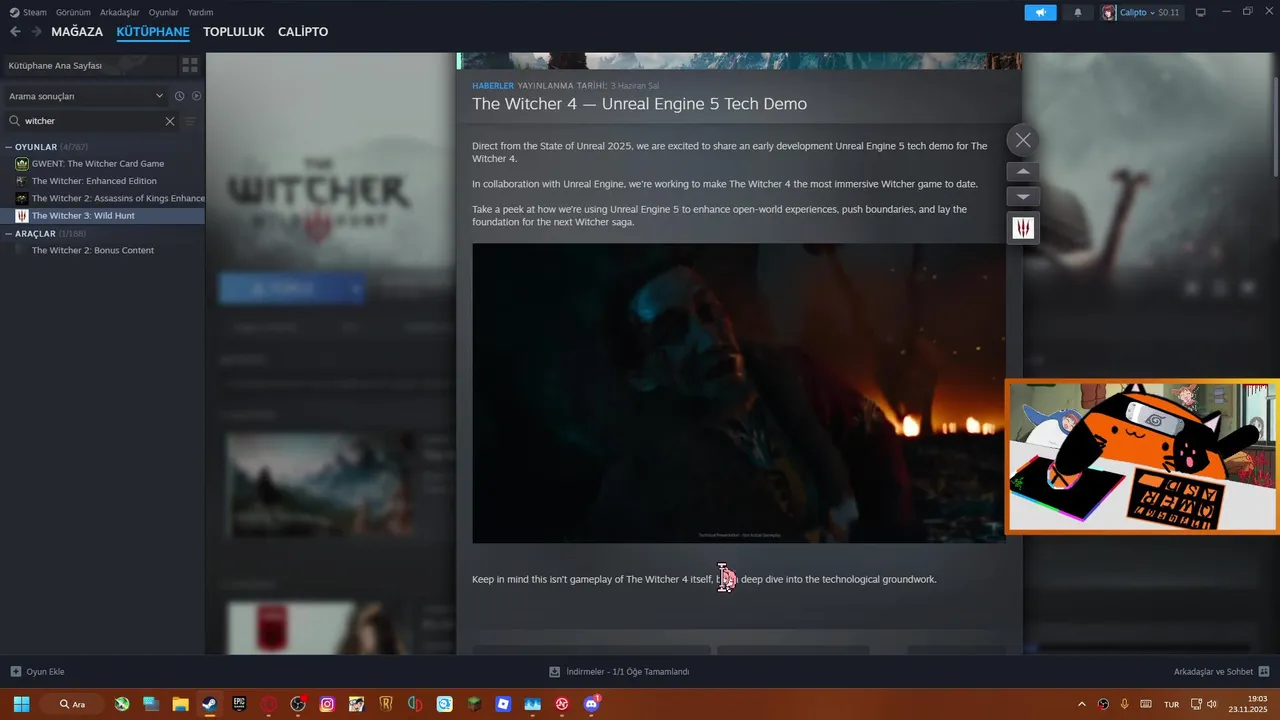Switch to Big Picture mode icon

tap(1201, 12)
